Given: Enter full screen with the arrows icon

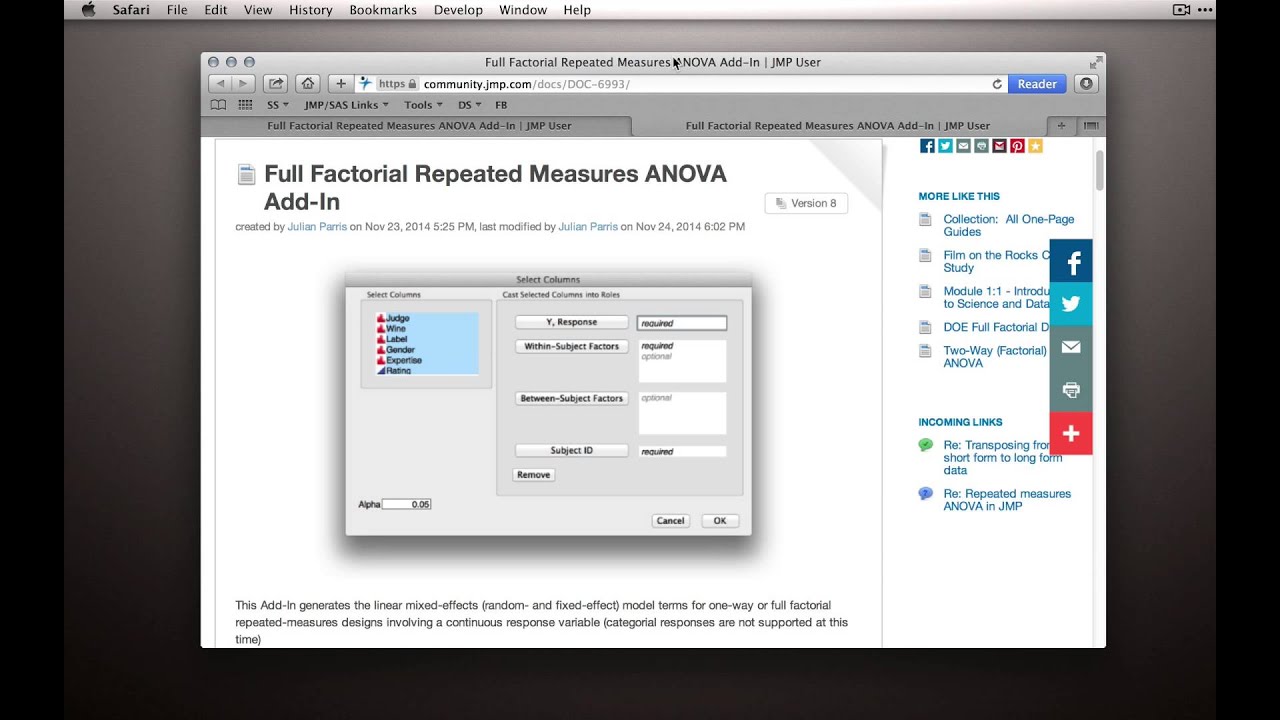Looking at the screenshot, I should [1095, 62].
